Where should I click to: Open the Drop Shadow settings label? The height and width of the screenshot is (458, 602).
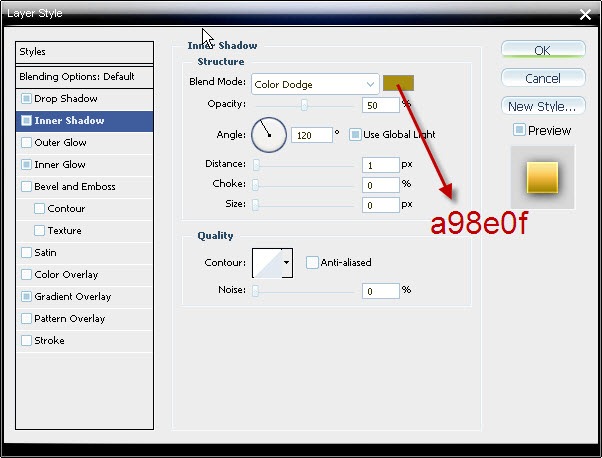(66, 99)
